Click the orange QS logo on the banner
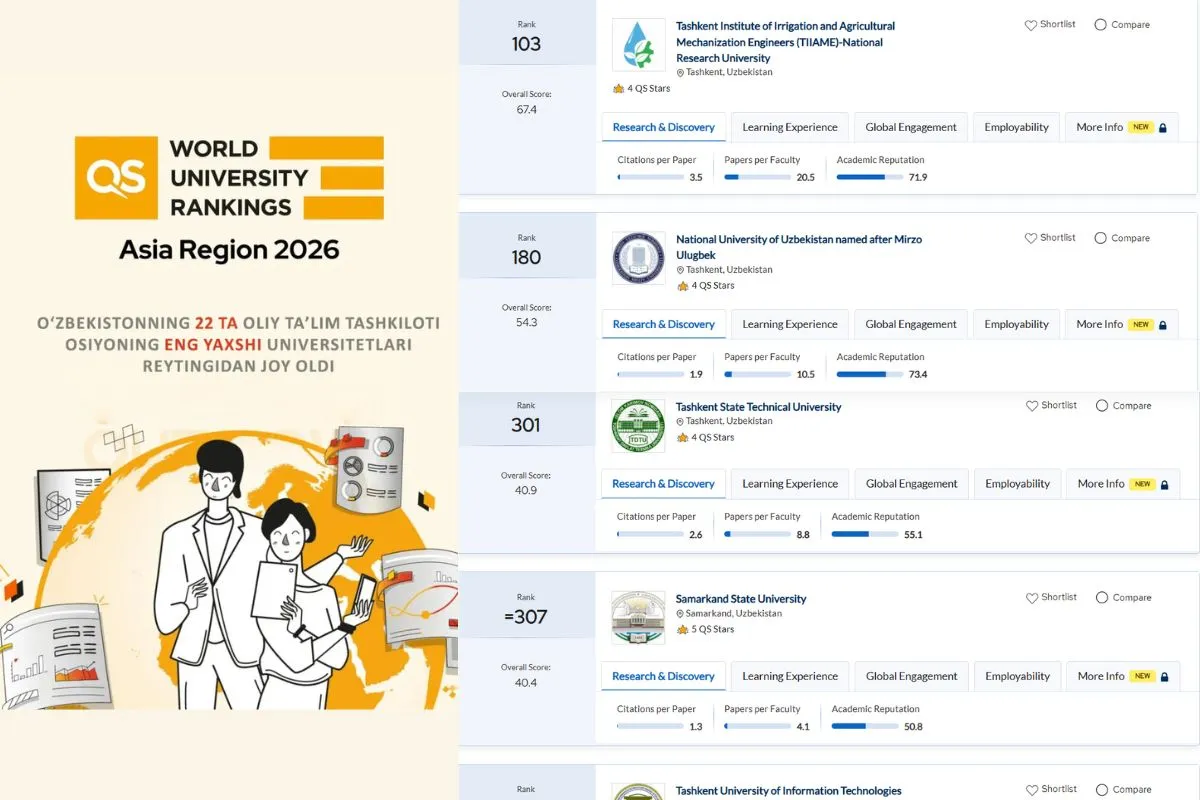1200x800 pixels. 116,178
